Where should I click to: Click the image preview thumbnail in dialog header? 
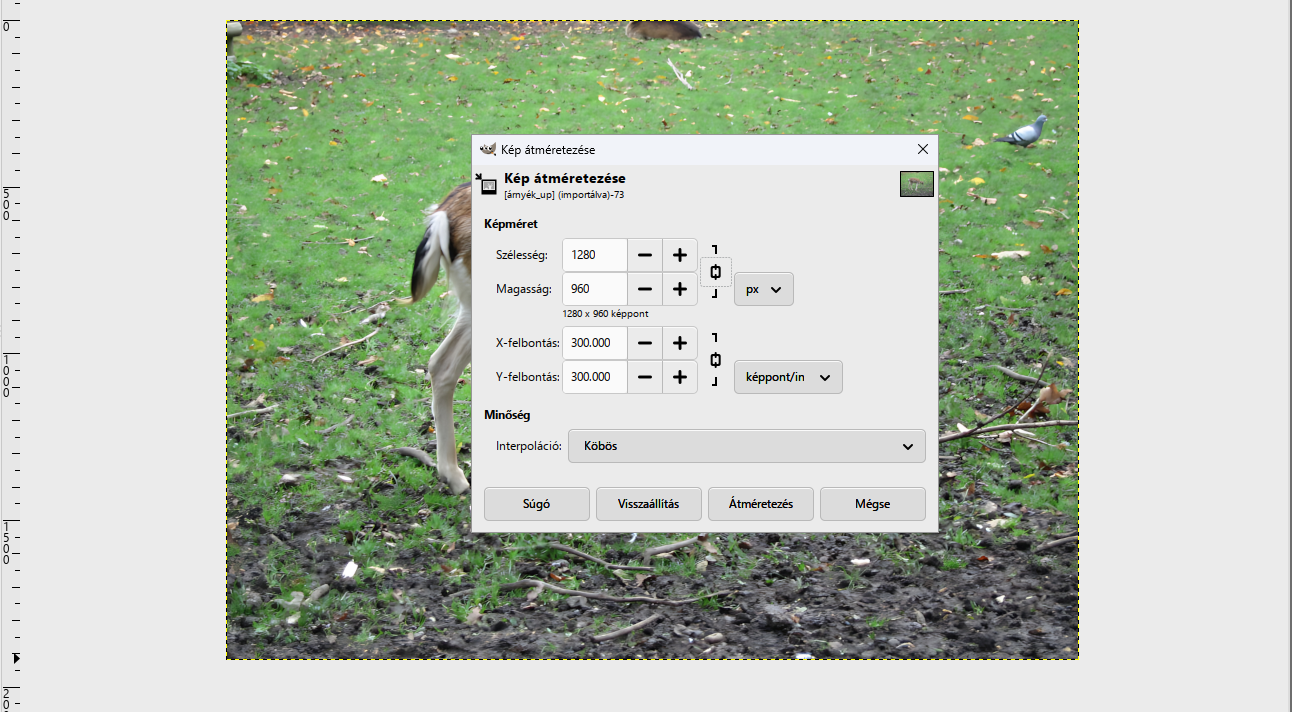(x=917, y=184)
